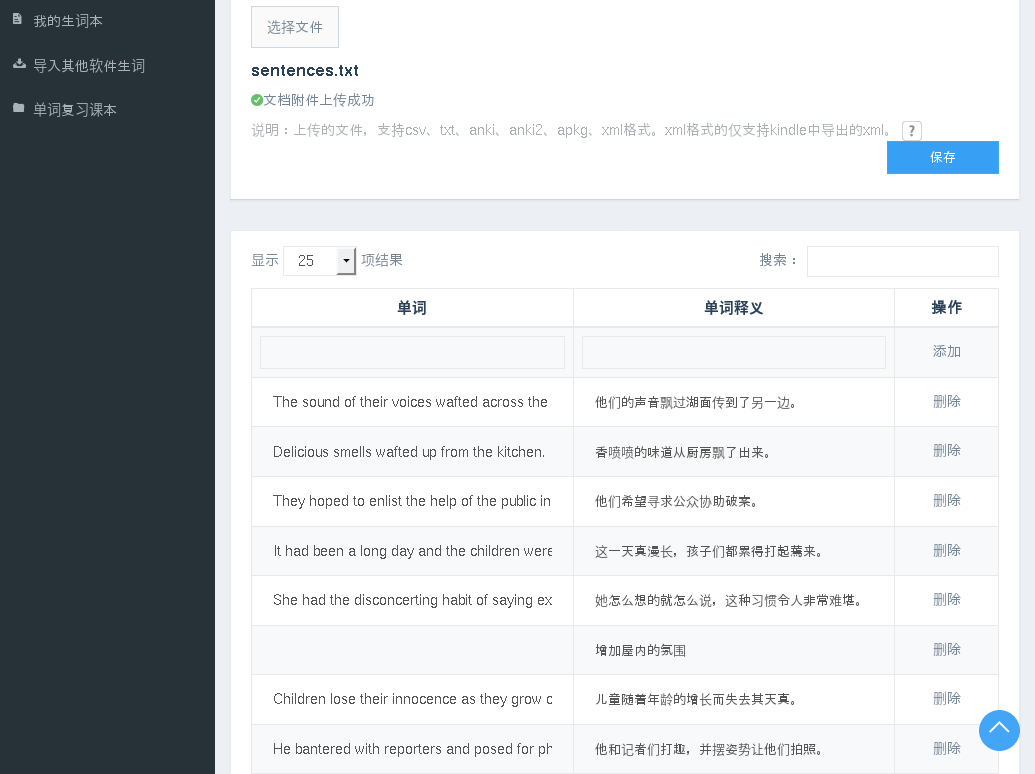Viewport: 1035px width, 774px height.
Task: Delete the 'Delicious smells wafted' row
Action: pos(946,451)
